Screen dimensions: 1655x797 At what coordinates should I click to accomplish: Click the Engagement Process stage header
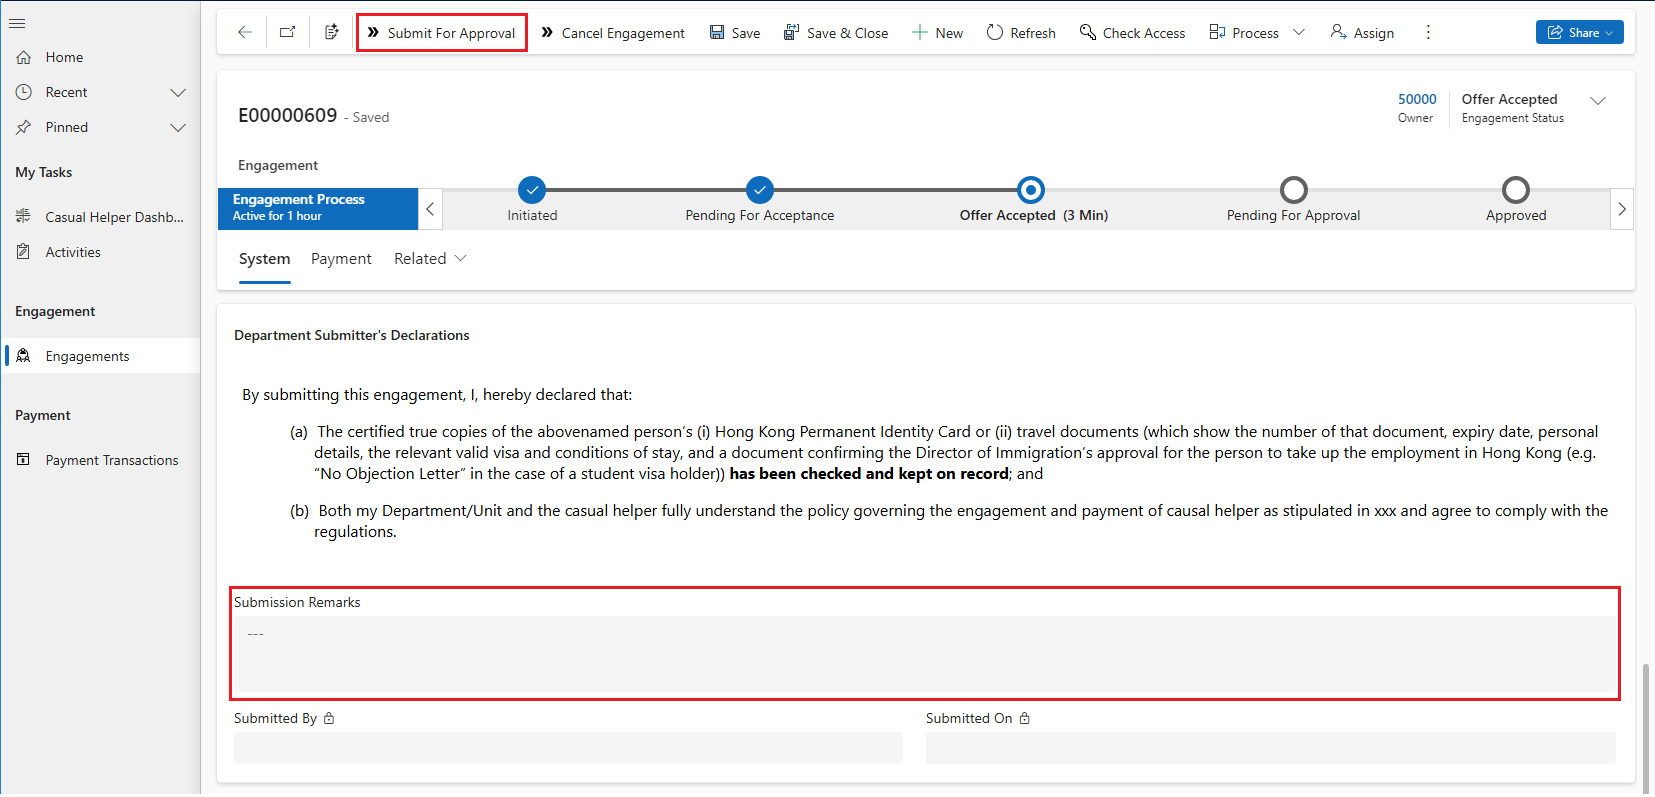[x=318, y=209]
